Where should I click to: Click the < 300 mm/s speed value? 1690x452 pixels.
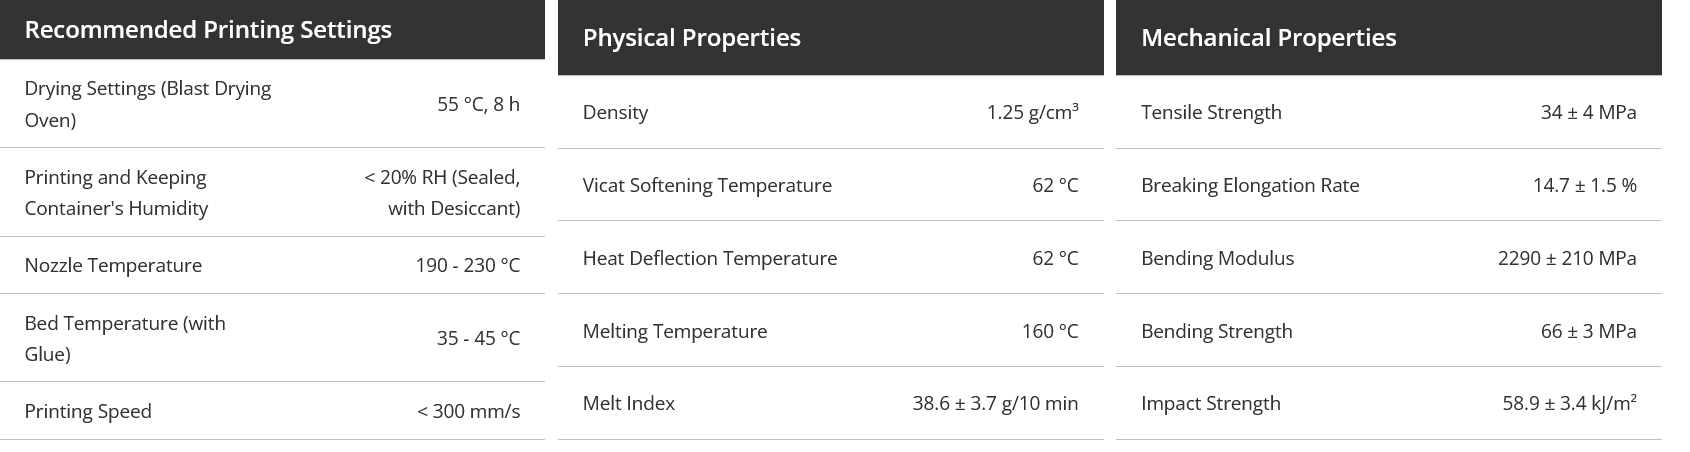[x=468, y=411]
